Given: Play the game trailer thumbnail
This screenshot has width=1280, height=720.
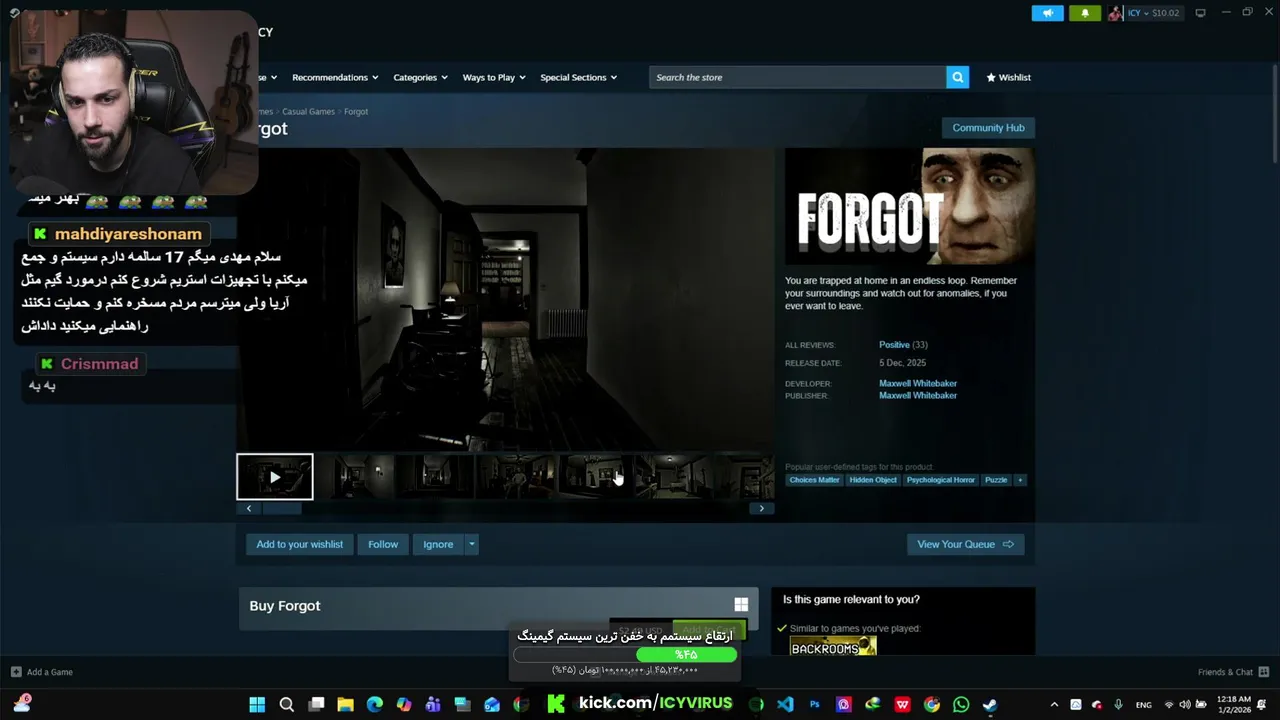Looking at the screenshot, I should 275,477.
